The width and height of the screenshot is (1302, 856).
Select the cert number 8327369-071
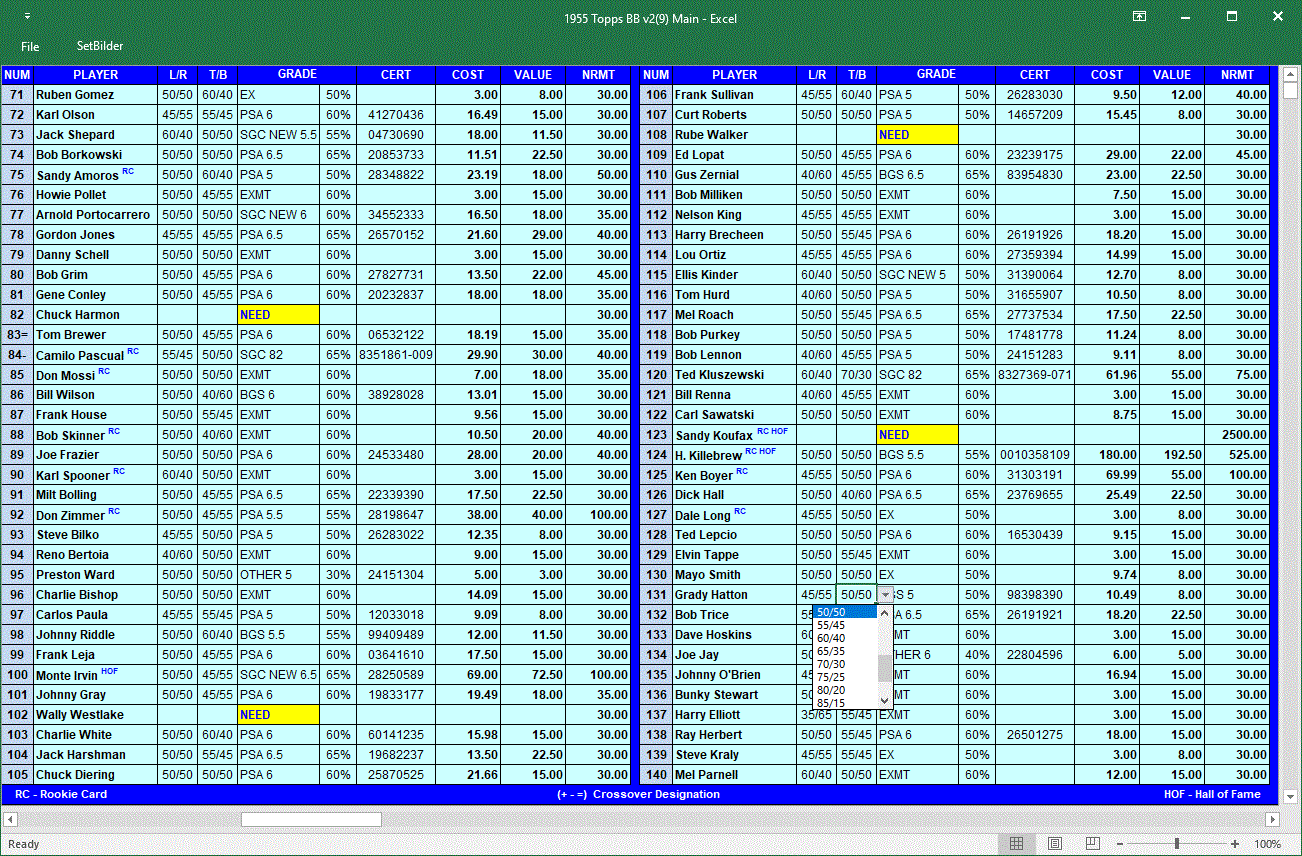click(1035, 375)
